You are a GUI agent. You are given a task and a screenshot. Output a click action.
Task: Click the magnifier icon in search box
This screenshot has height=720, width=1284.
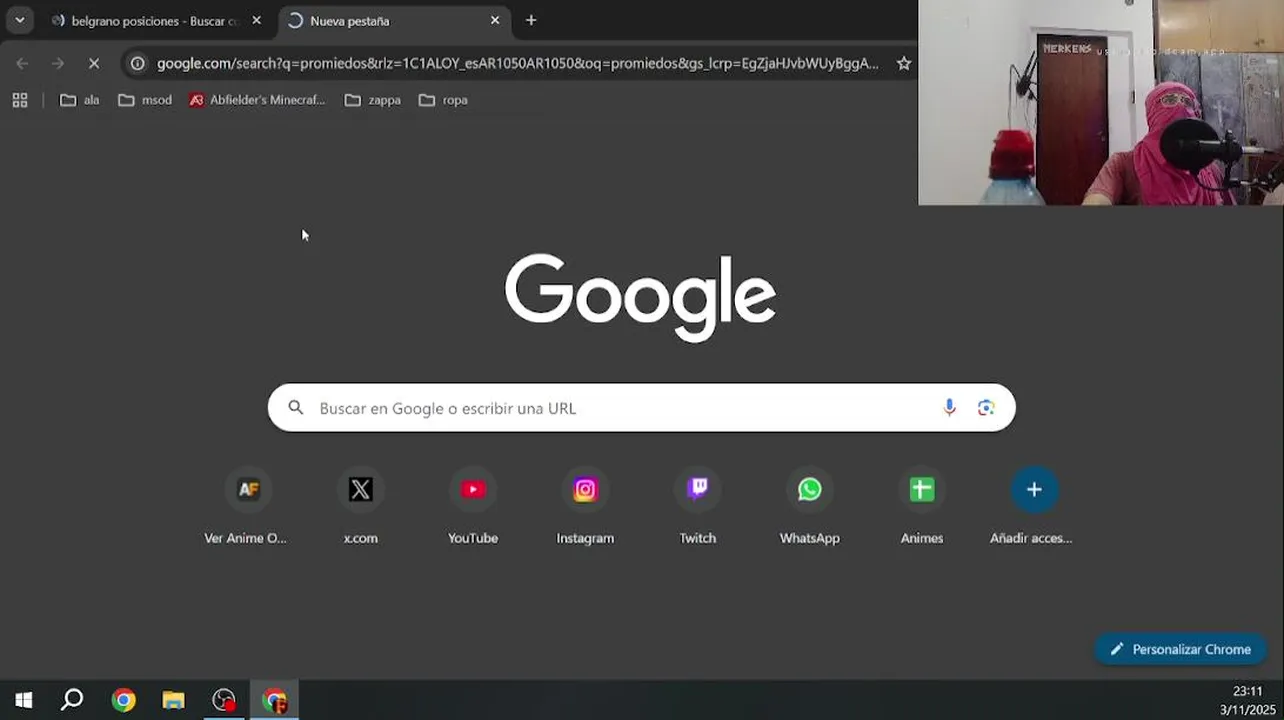click(x=295, y=408)
